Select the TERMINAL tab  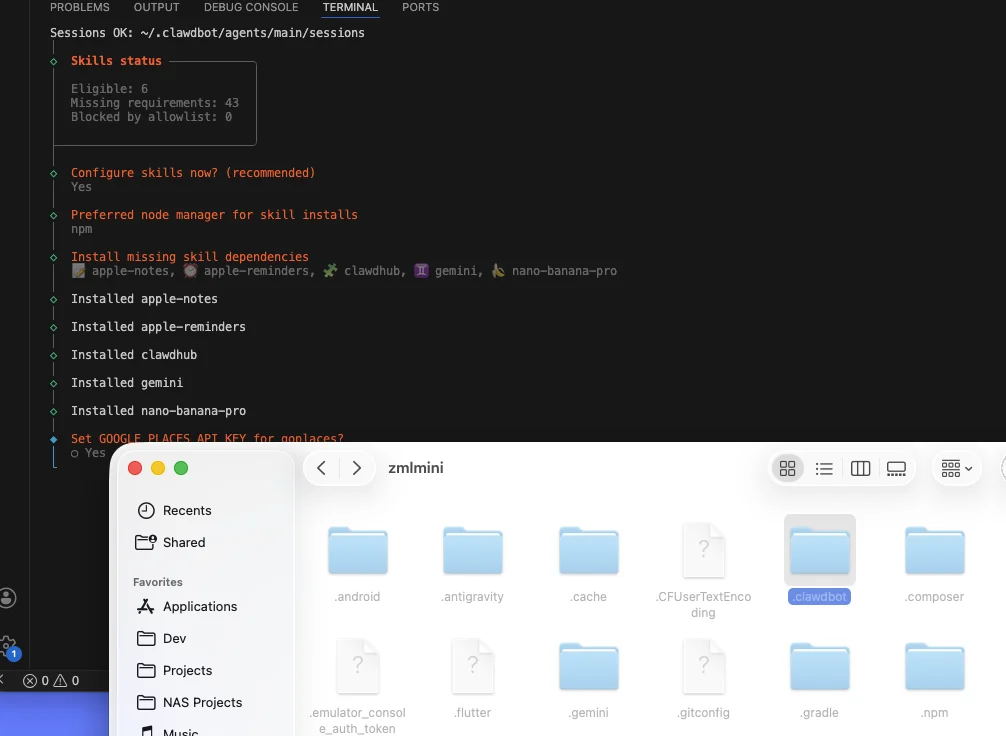tap(350, 7)
